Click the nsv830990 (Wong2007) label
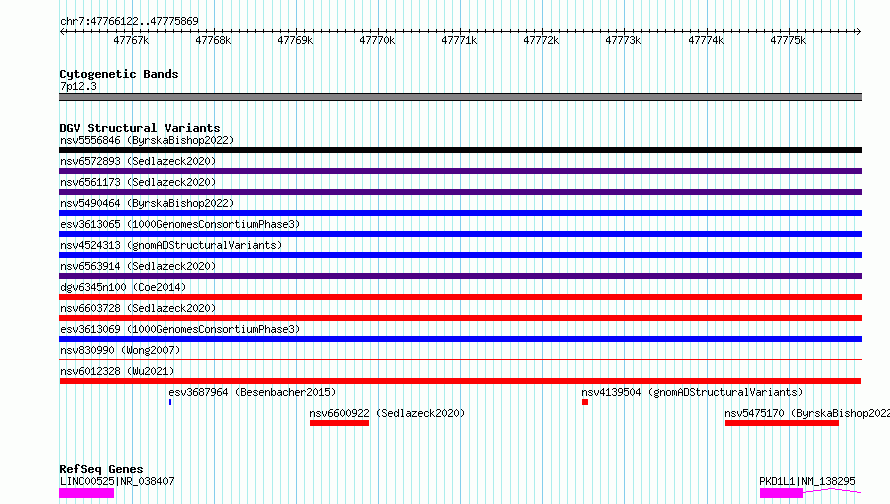Screen dimensions: 890x504 (120, 350)
